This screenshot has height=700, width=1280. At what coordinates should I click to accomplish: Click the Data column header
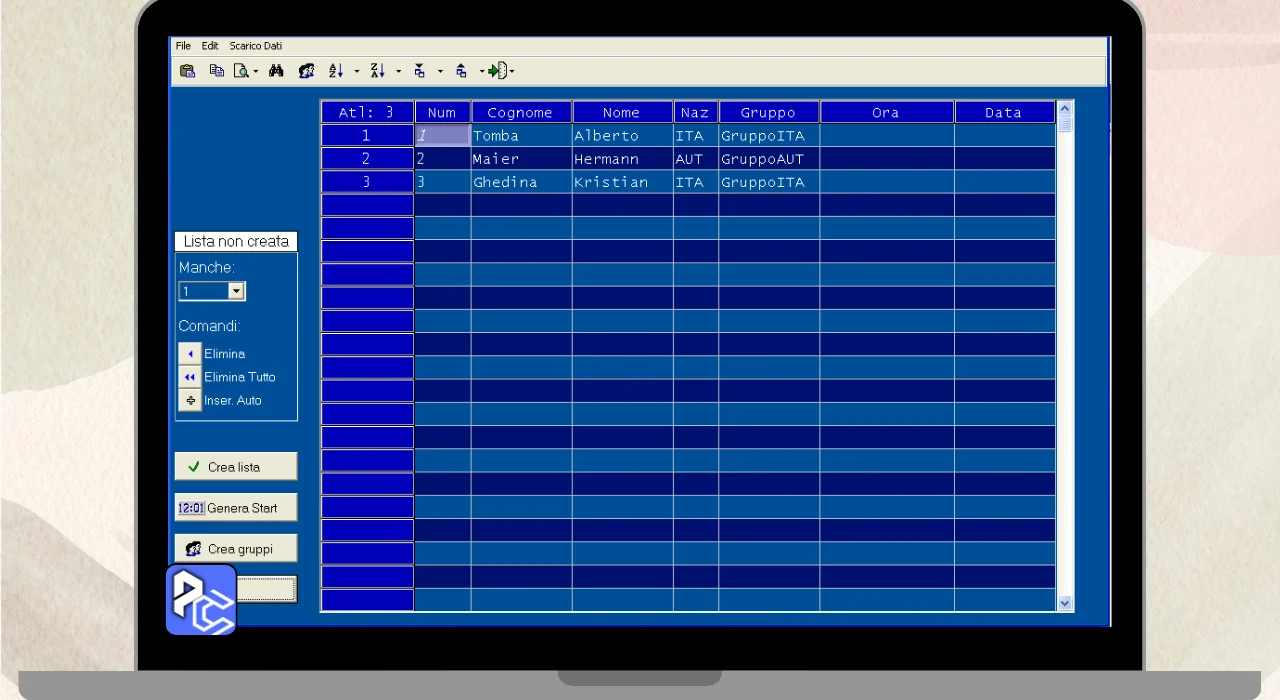pyautogui.click(x=1004, y=112)
